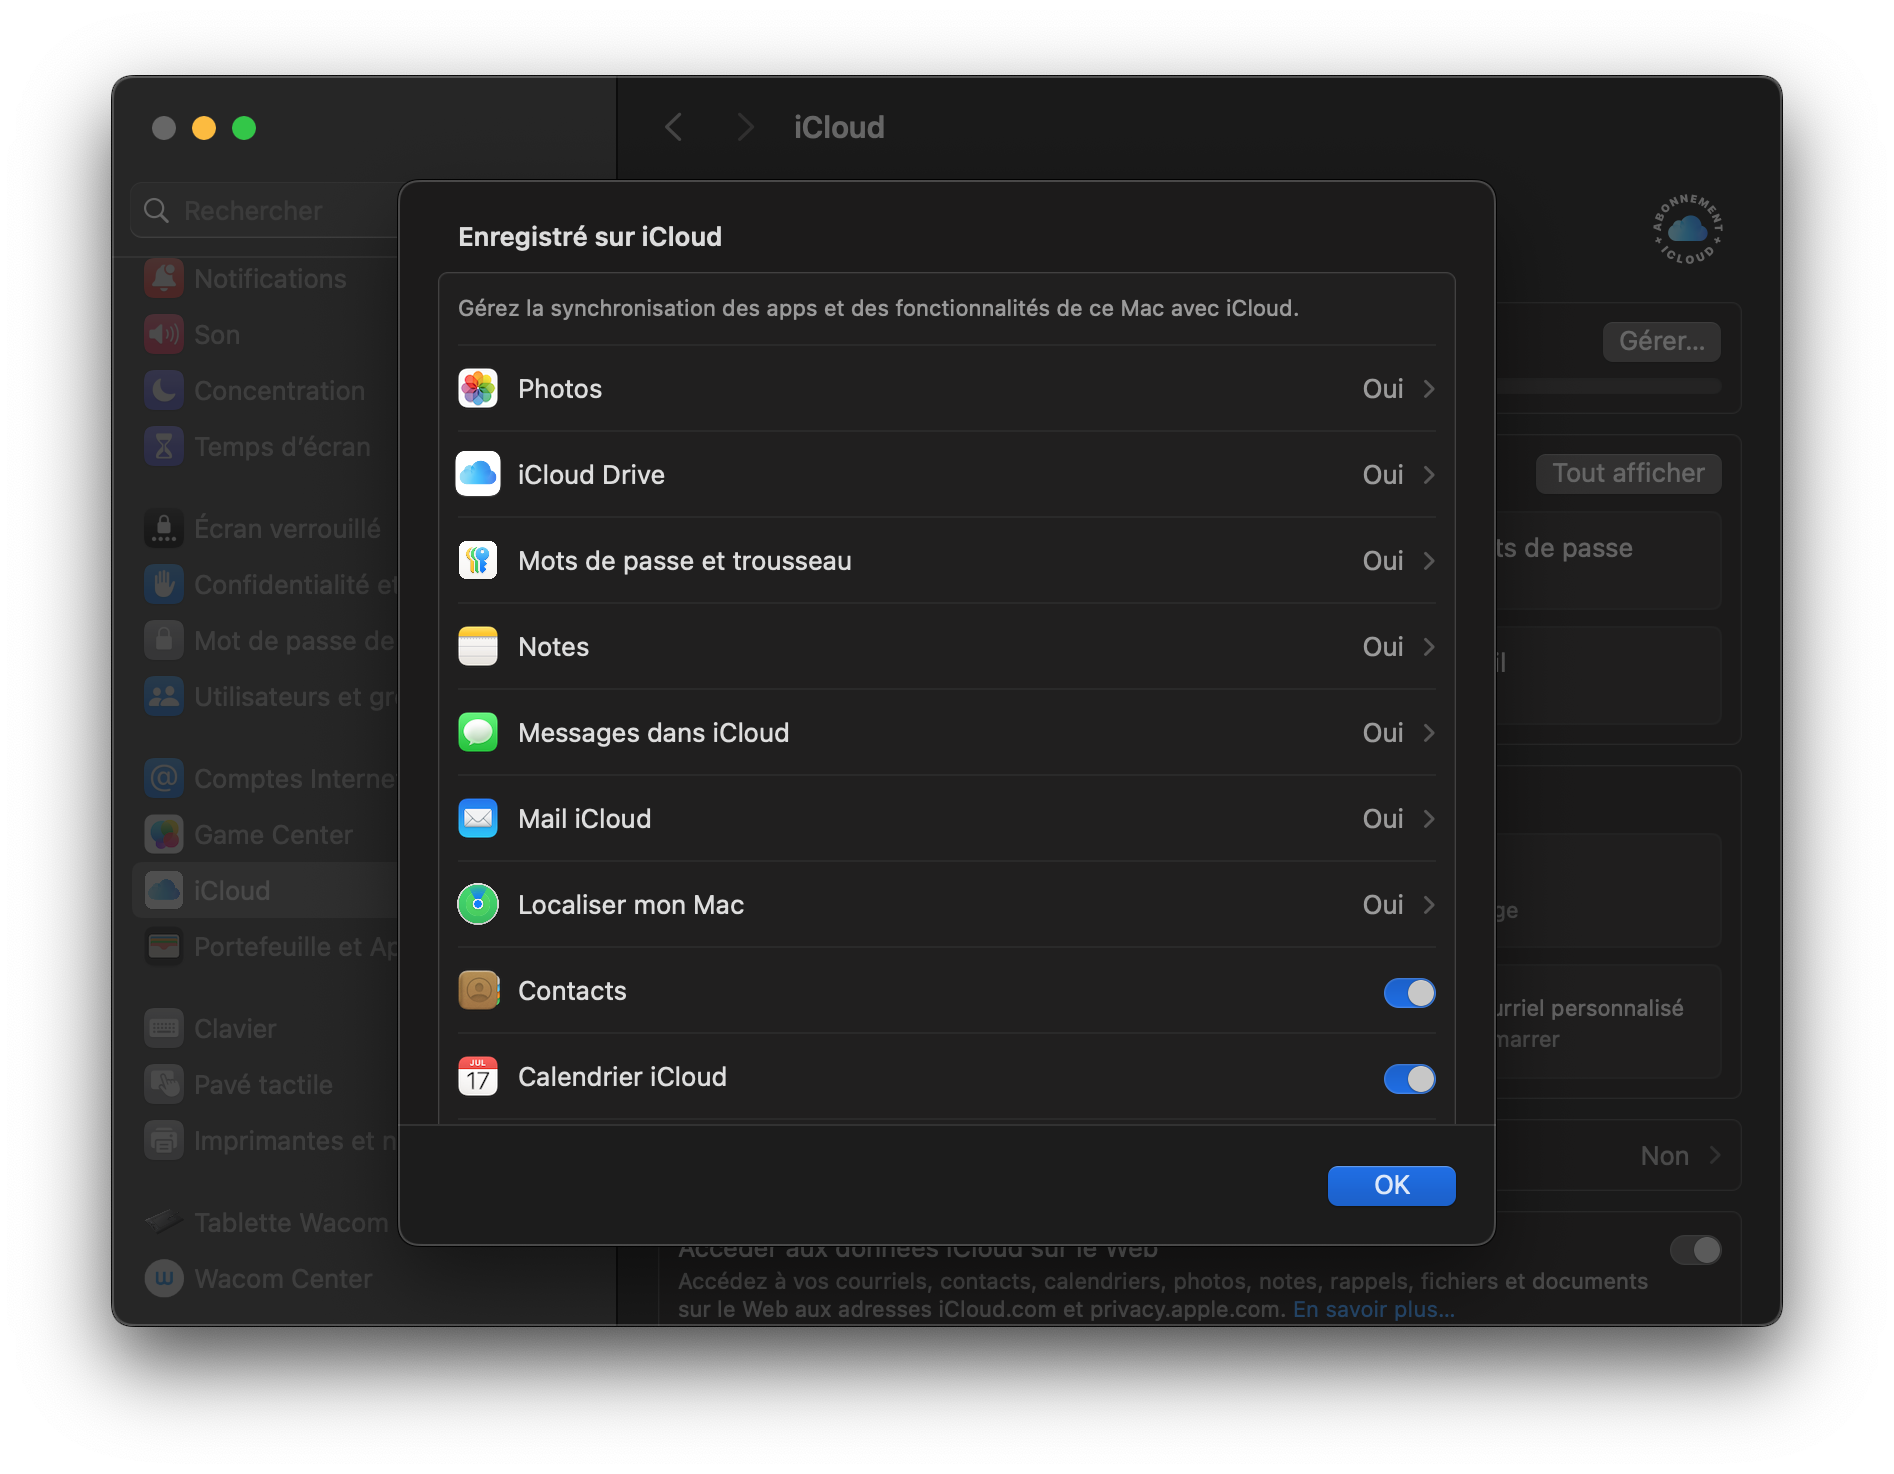Open Notes sync details chevron
Image resolution: width=1894 pixels, height=1474 pixels.
[1429, 647]
